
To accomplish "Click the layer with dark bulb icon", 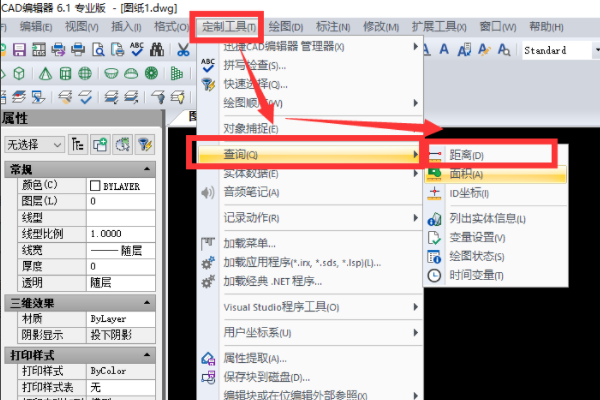I will pyautogui.click(x=158, y=97).
